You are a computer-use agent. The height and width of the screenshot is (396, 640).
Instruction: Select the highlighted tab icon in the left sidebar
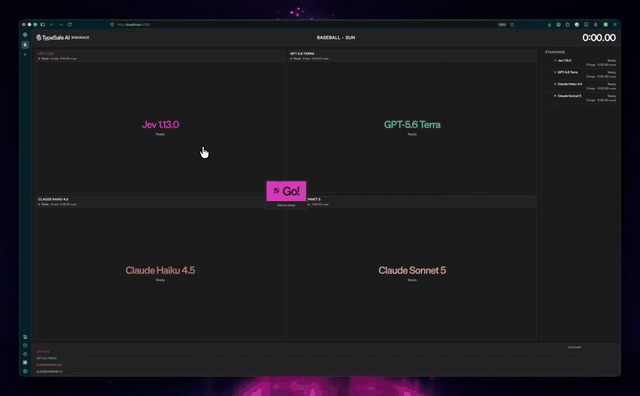(x=25, y=45)
